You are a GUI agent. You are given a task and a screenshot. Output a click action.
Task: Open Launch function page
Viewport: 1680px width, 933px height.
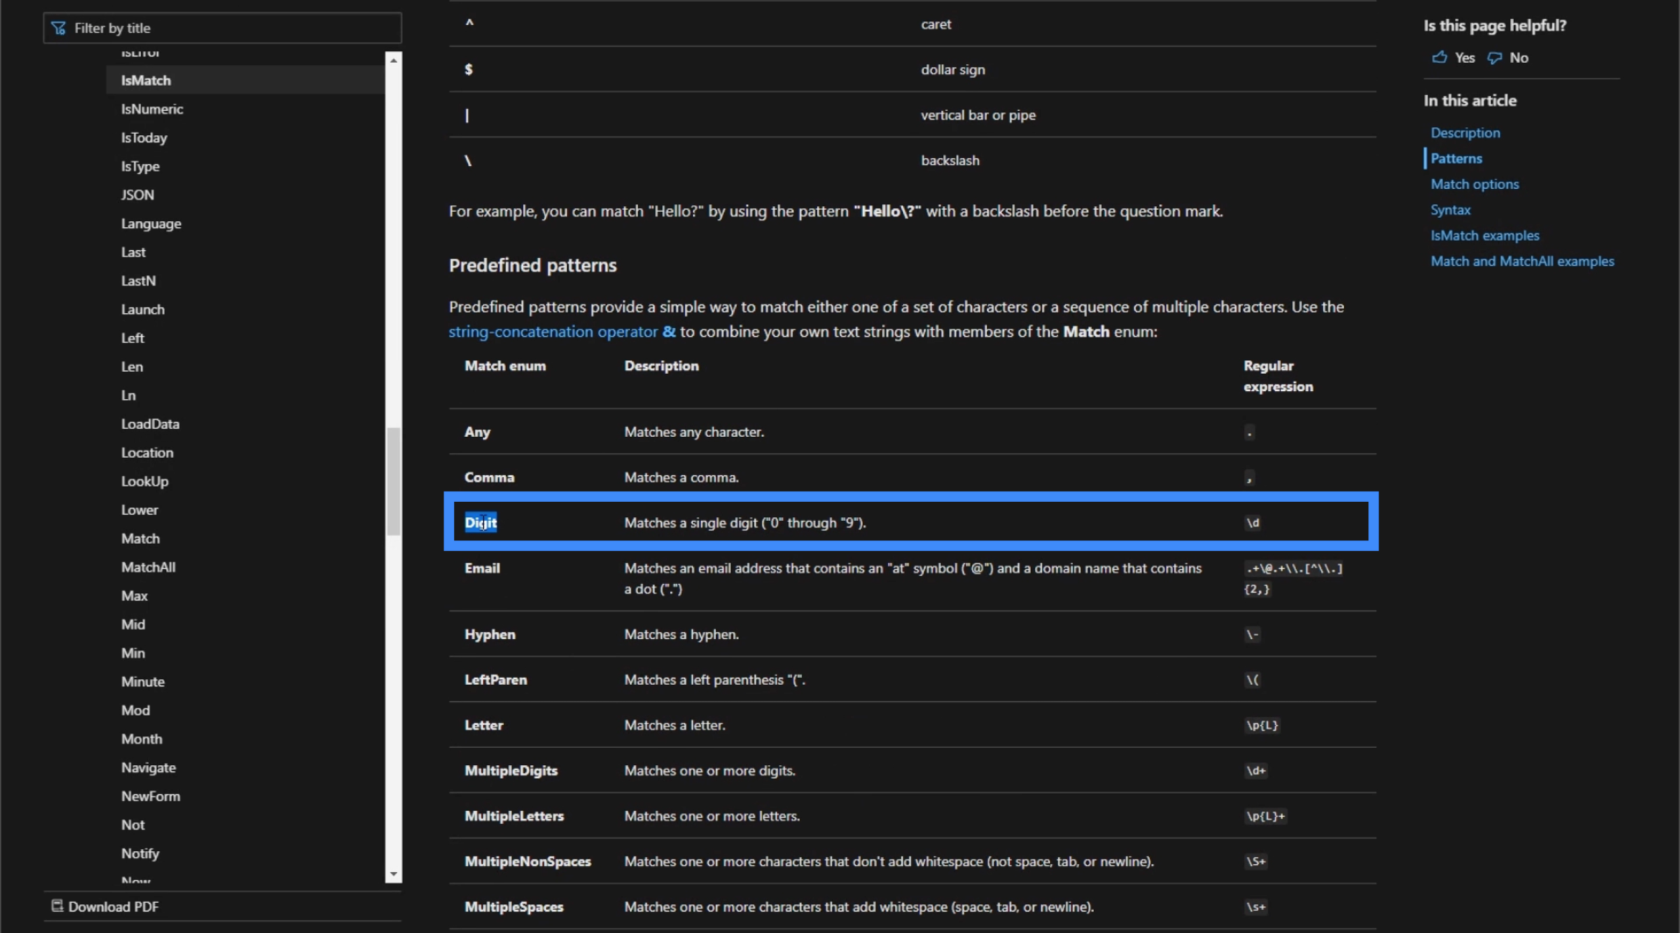tap(143, 310)
